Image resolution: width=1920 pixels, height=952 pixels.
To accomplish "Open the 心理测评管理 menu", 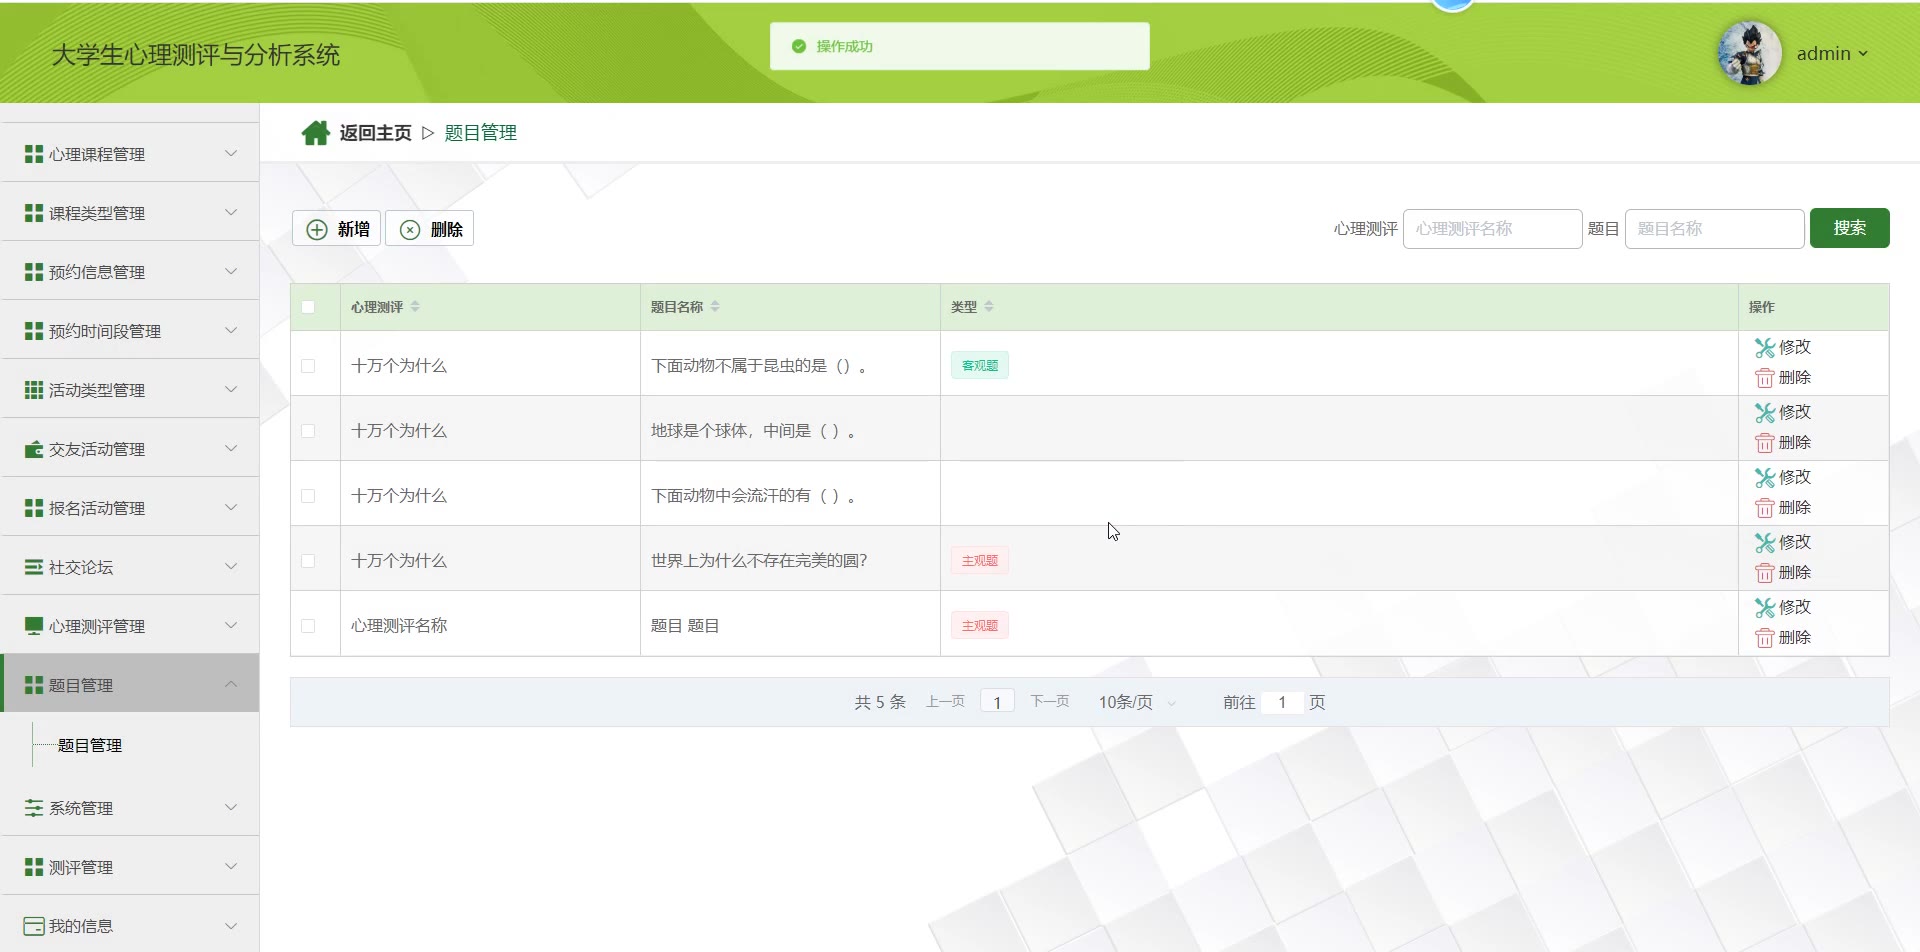I will coord(130,625).
